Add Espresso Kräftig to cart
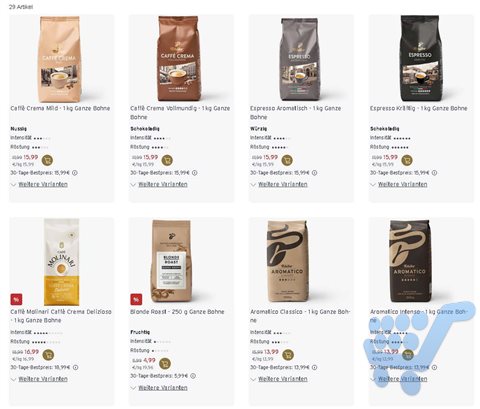The width and height of the screenshot is (480, 409). (x=407, y=160)
